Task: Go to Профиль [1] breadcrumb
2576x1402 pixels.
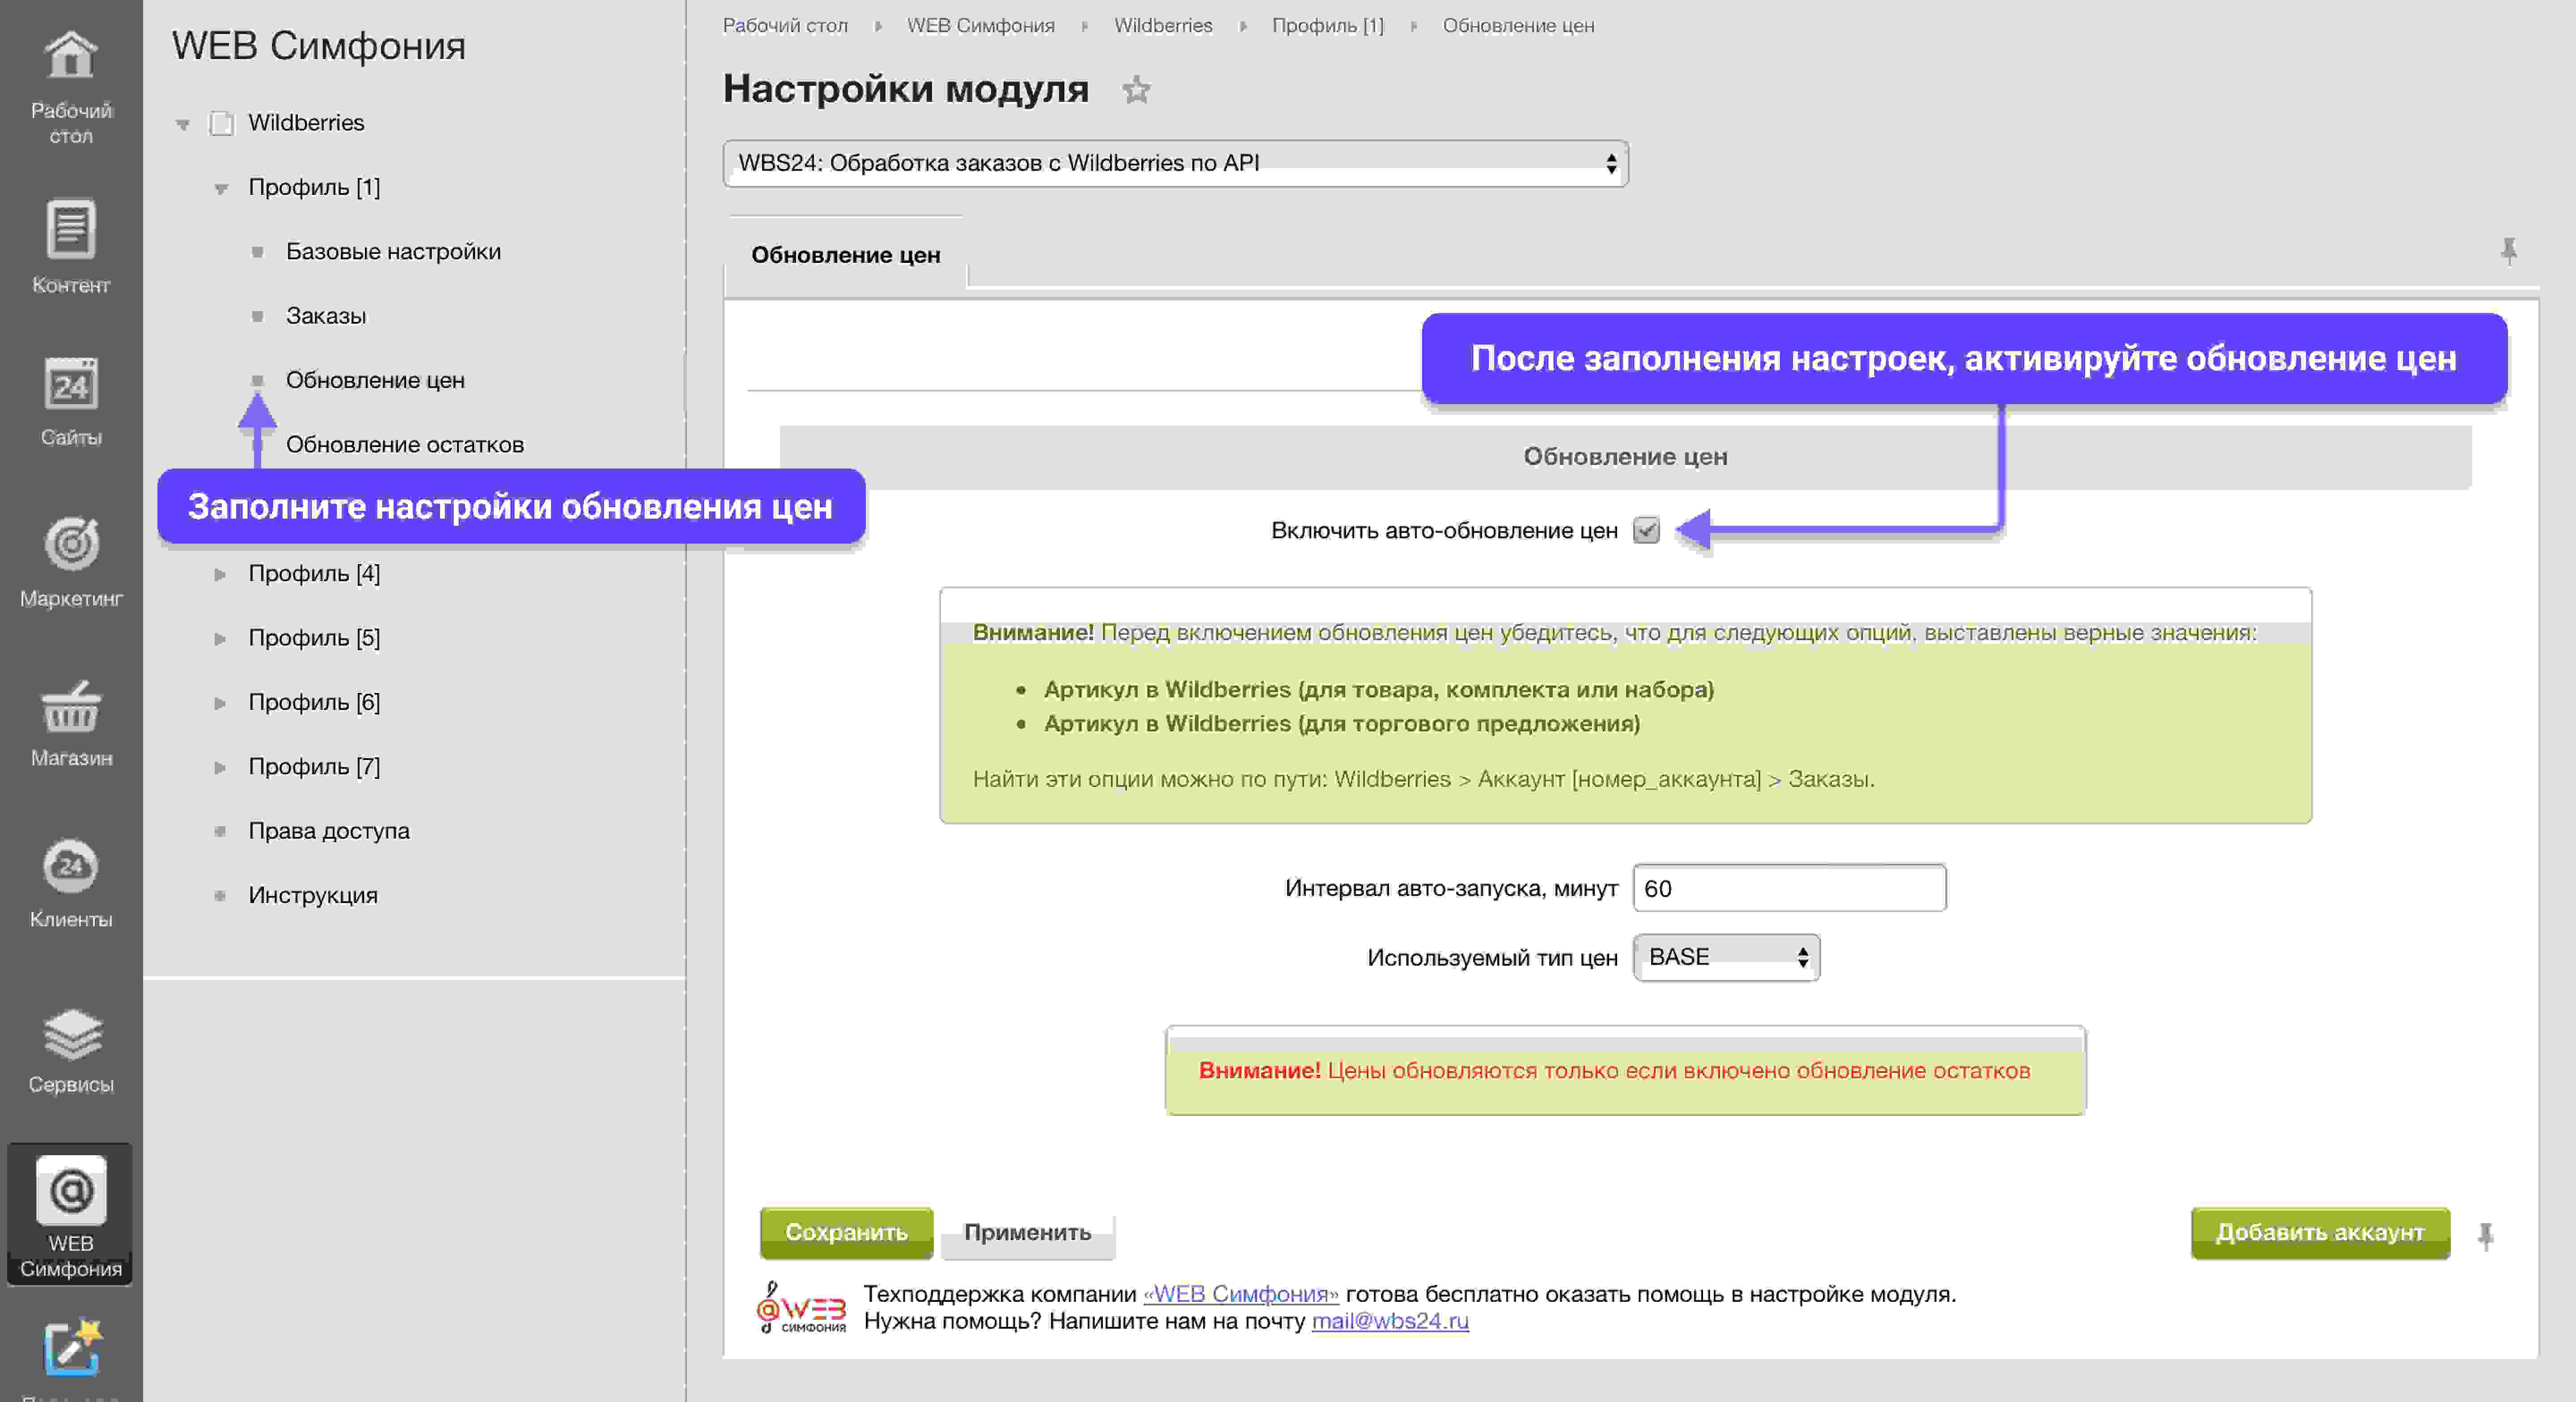Action: pos(1327,25)
